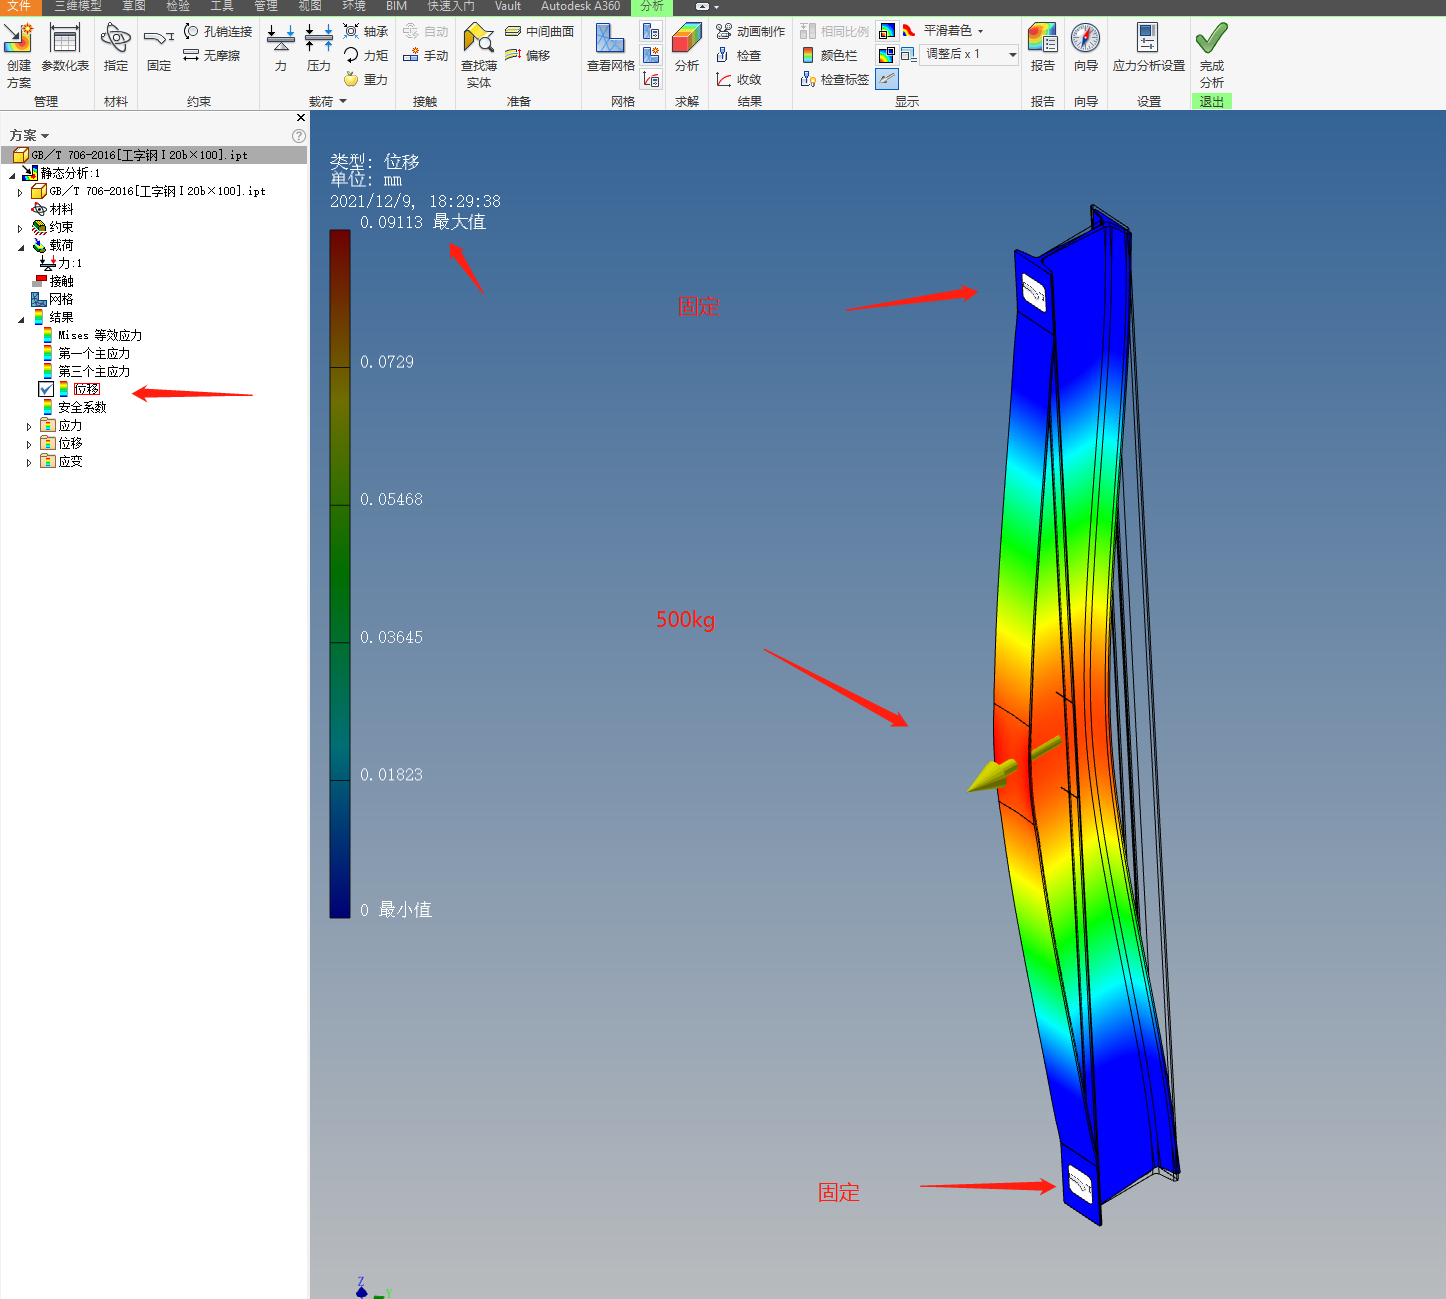The width and height of the screenshot is (1446, 1299).
Task: Open browser help question mark icon
Action: click(299, 136)
